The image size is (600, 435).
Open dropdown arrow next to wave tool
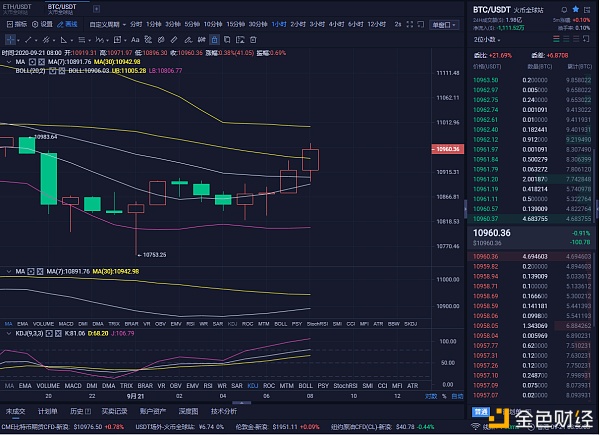[x=107, y=40]
